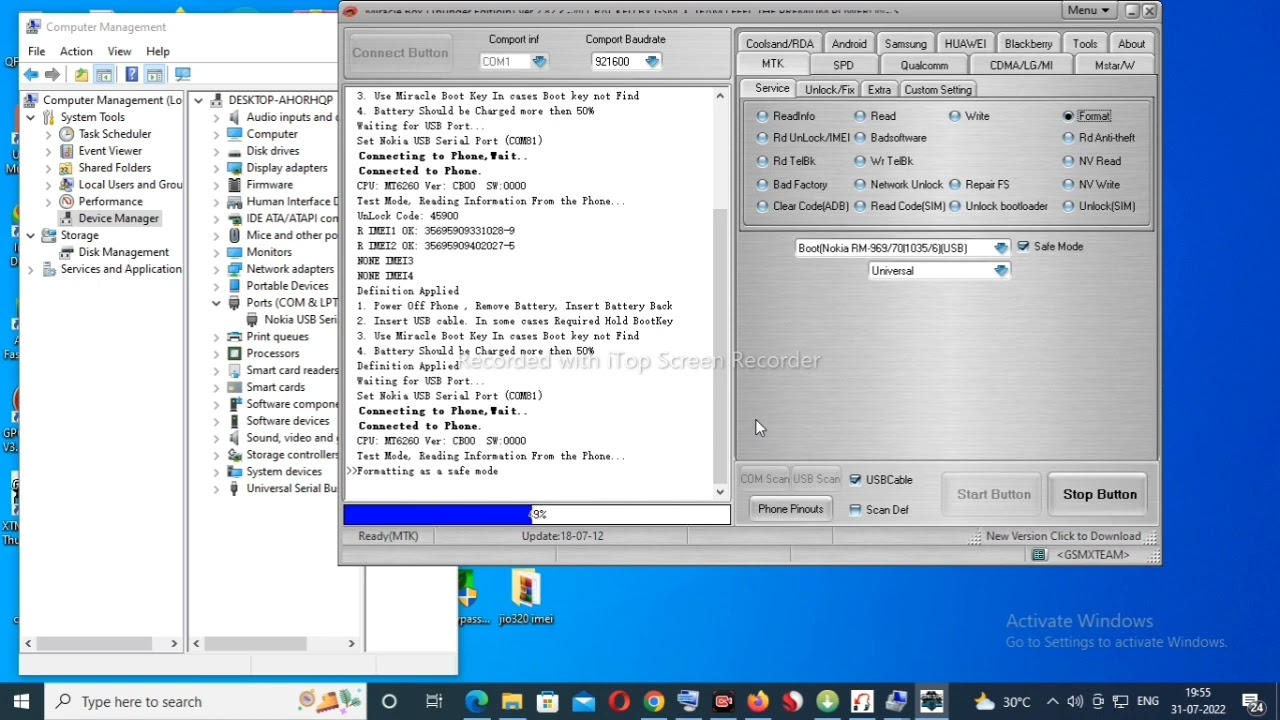Image resolution: width=1280 pixels, height=720 pixels.
Task: Open Mail app from the taskbar
Action: click(x=583, y=701)
